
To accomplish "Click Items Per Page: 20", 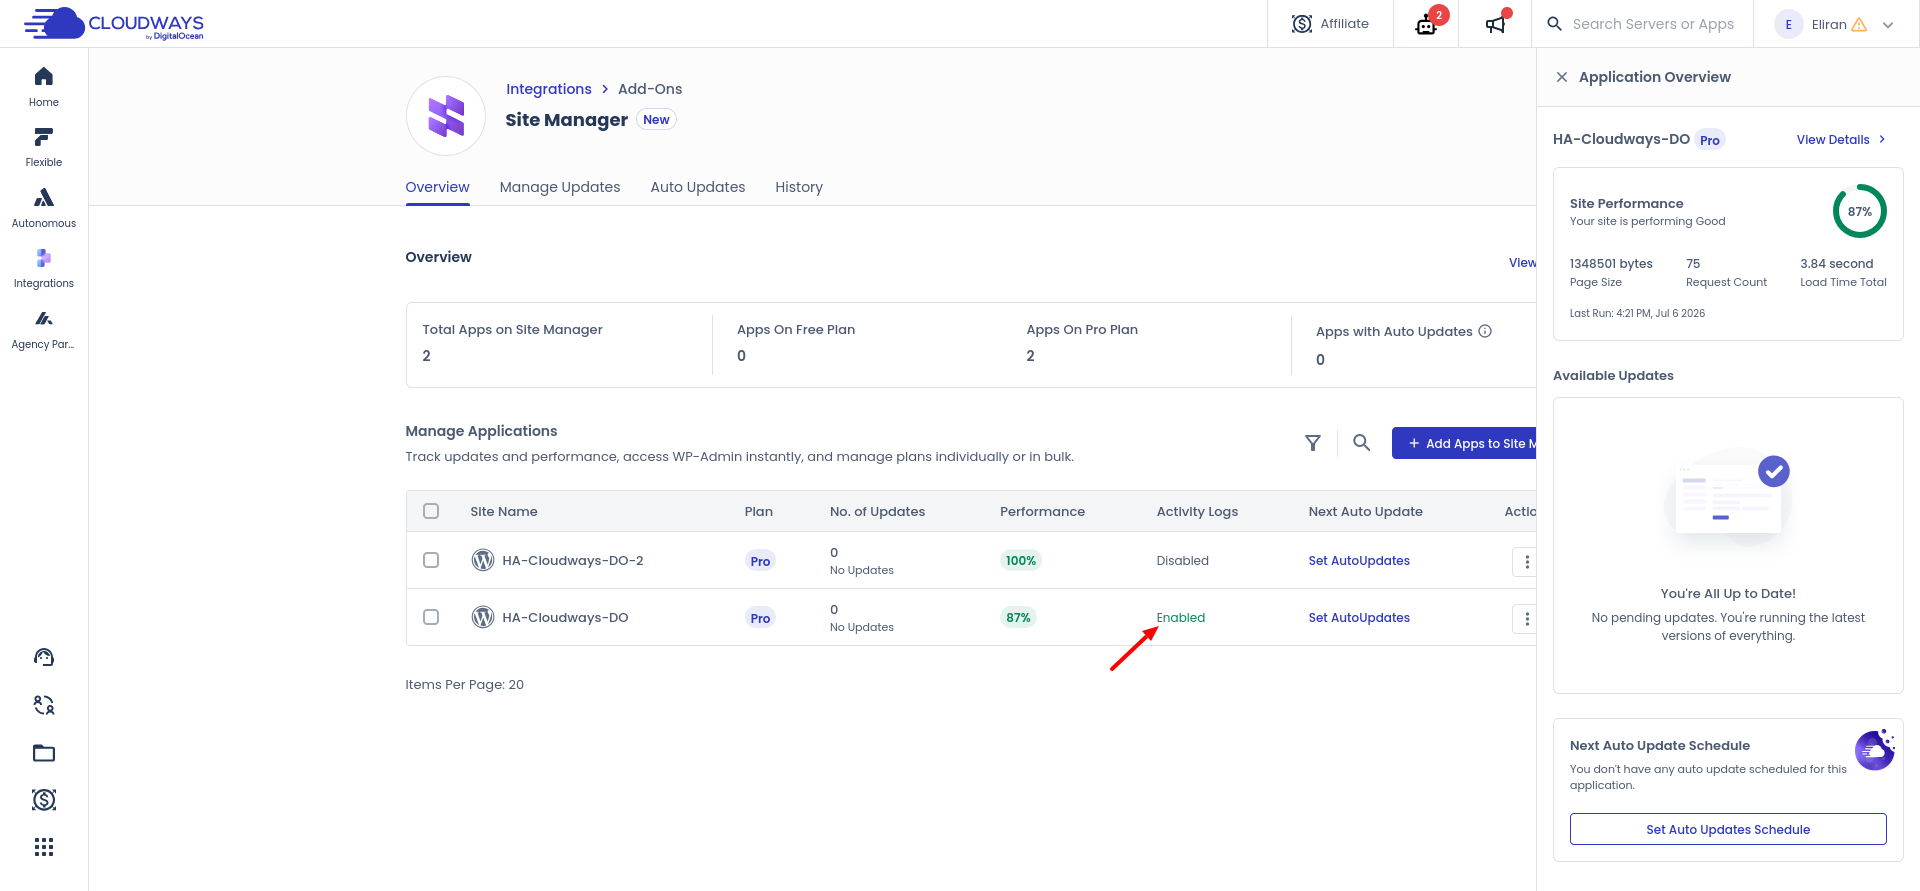I will (x=464, y=685).
